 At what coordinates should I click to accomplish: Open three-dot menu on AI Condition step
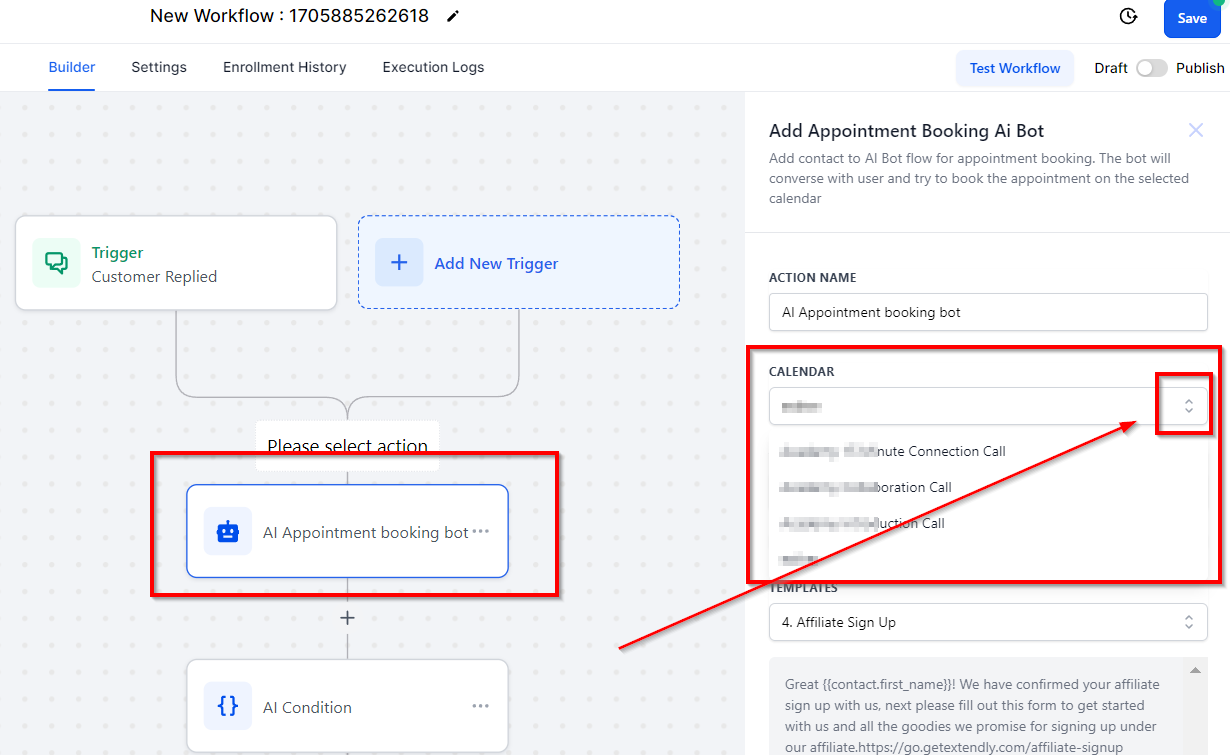click(481, 706)
